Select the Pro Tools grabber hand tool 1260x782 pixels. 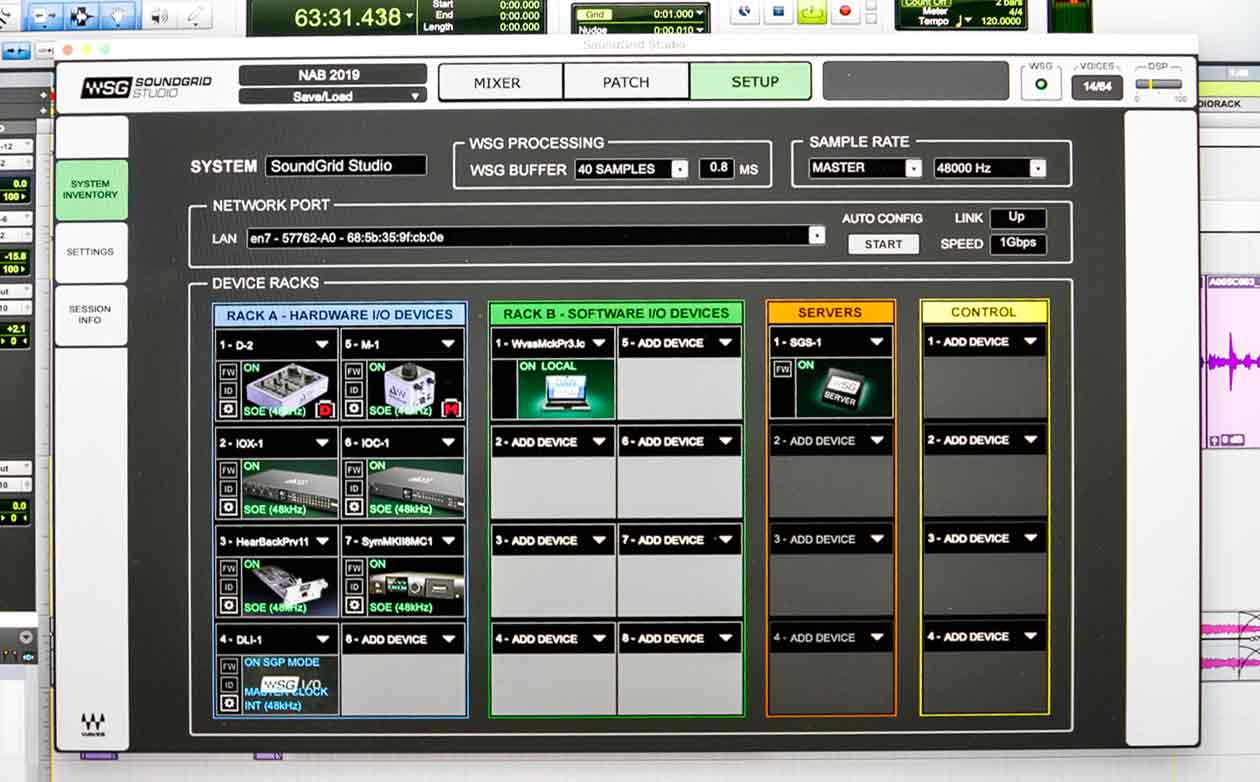click(x=119, y=15)
